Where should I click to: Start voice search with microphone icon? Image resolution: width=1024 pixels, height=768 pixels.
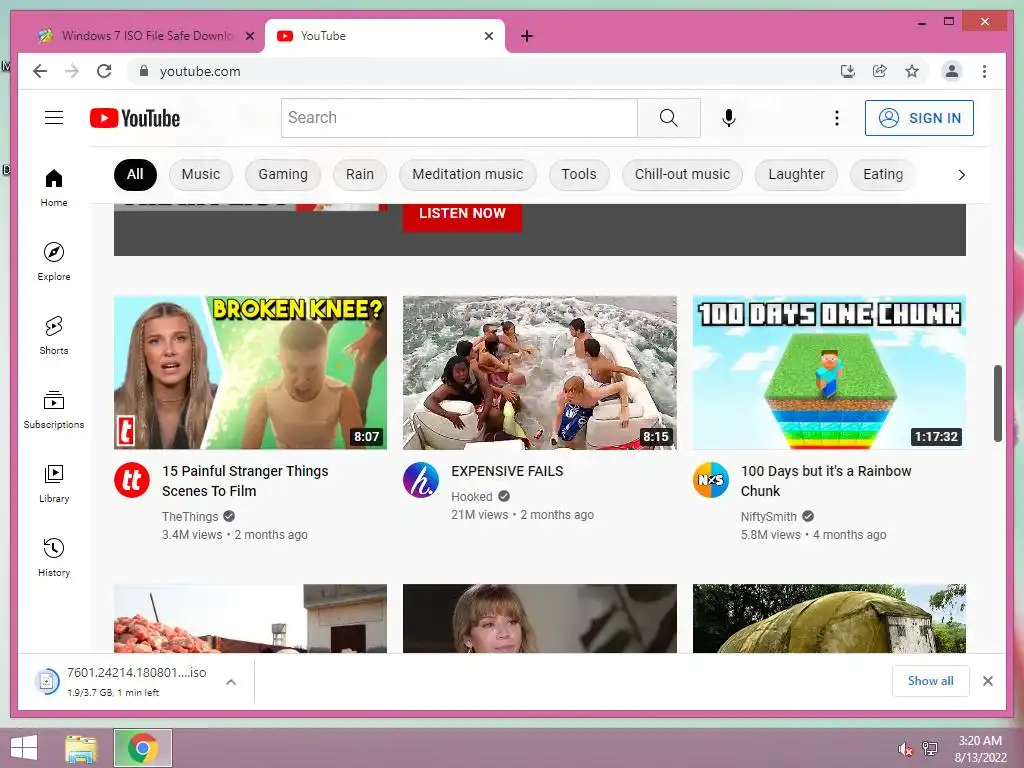coord(729,118)
